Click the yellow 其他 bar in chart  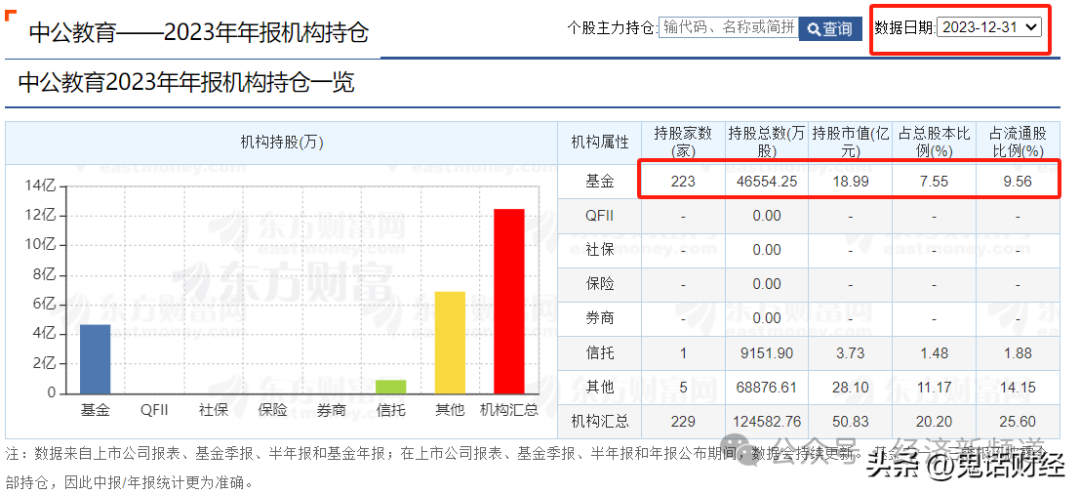pos(450,342)
